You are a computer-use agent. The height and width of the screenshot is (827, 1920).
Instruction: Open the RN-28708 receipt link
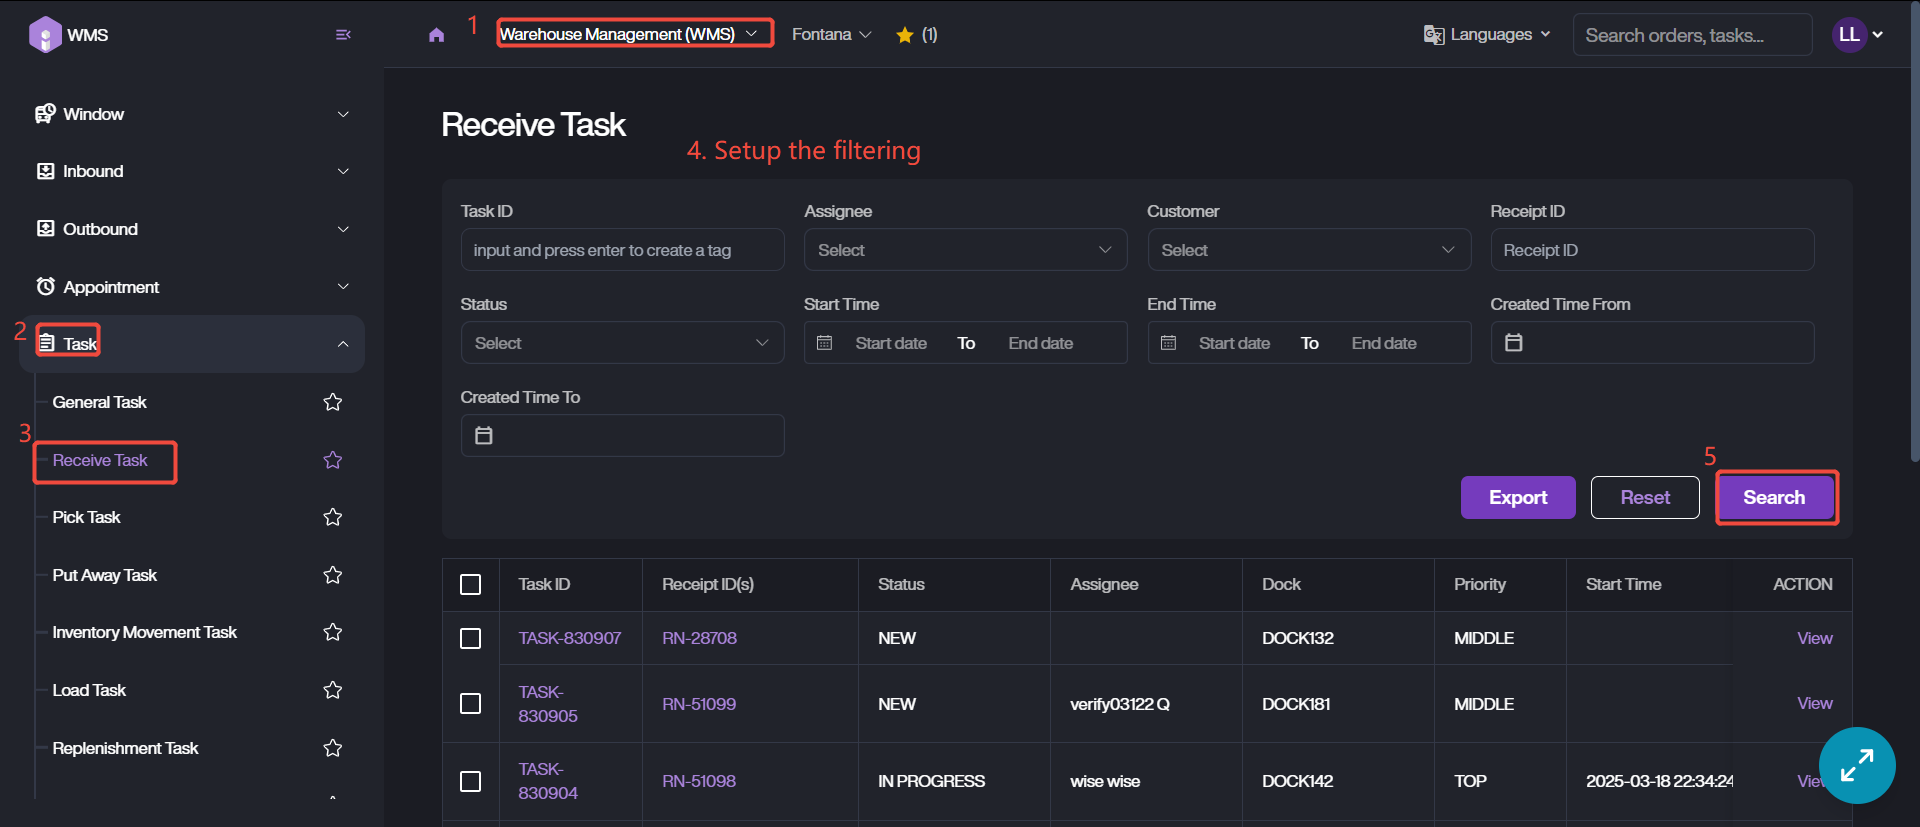pos(699,638)
